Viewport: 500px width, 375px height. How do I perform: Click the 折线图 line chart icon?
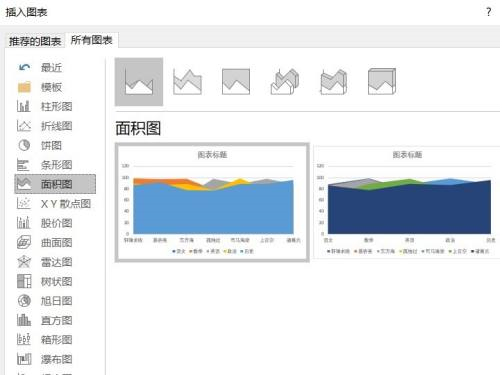coord(24,126)
